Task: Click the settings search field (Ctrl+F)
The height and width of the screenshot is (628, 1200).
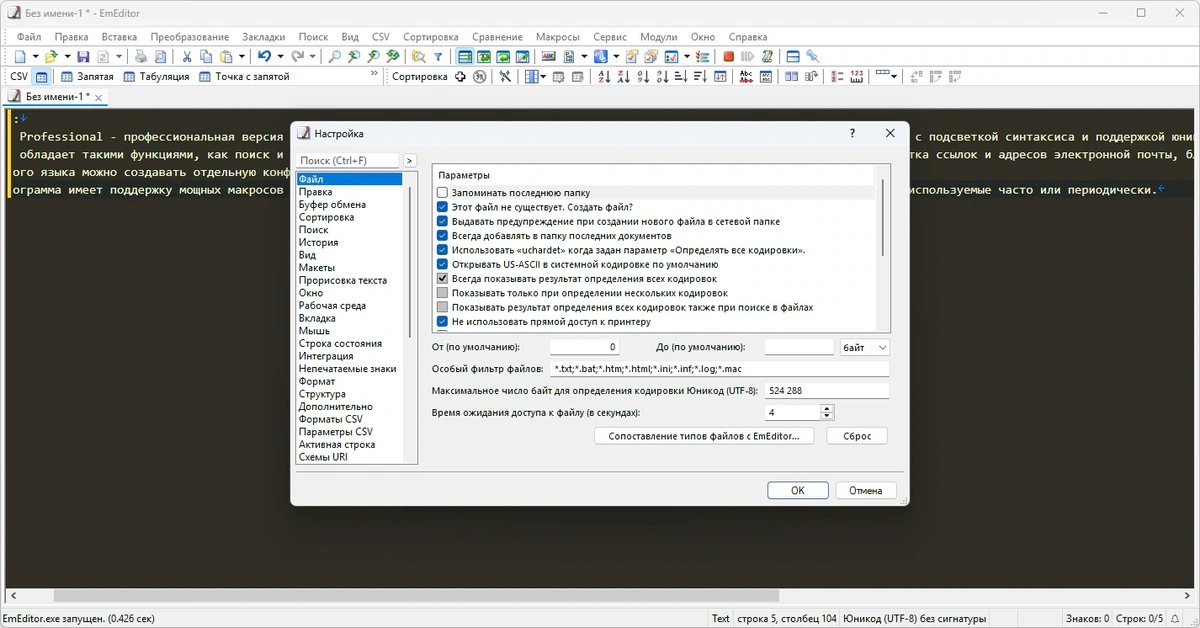Action: 348,160
